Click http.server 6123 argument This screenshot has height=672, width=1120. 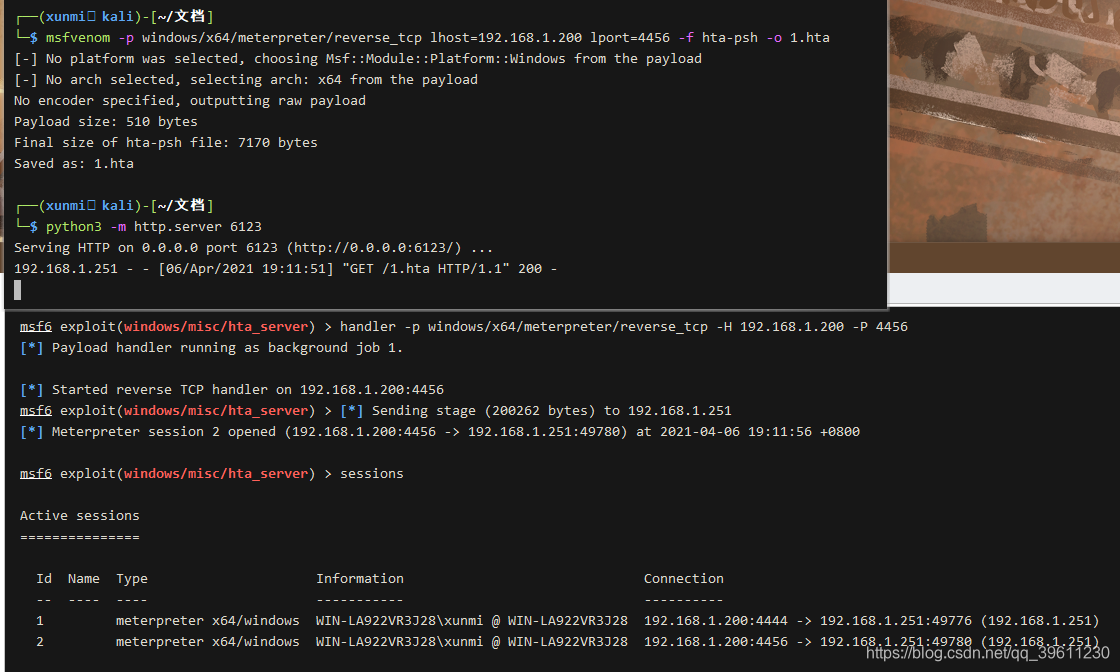click(198, 226)
